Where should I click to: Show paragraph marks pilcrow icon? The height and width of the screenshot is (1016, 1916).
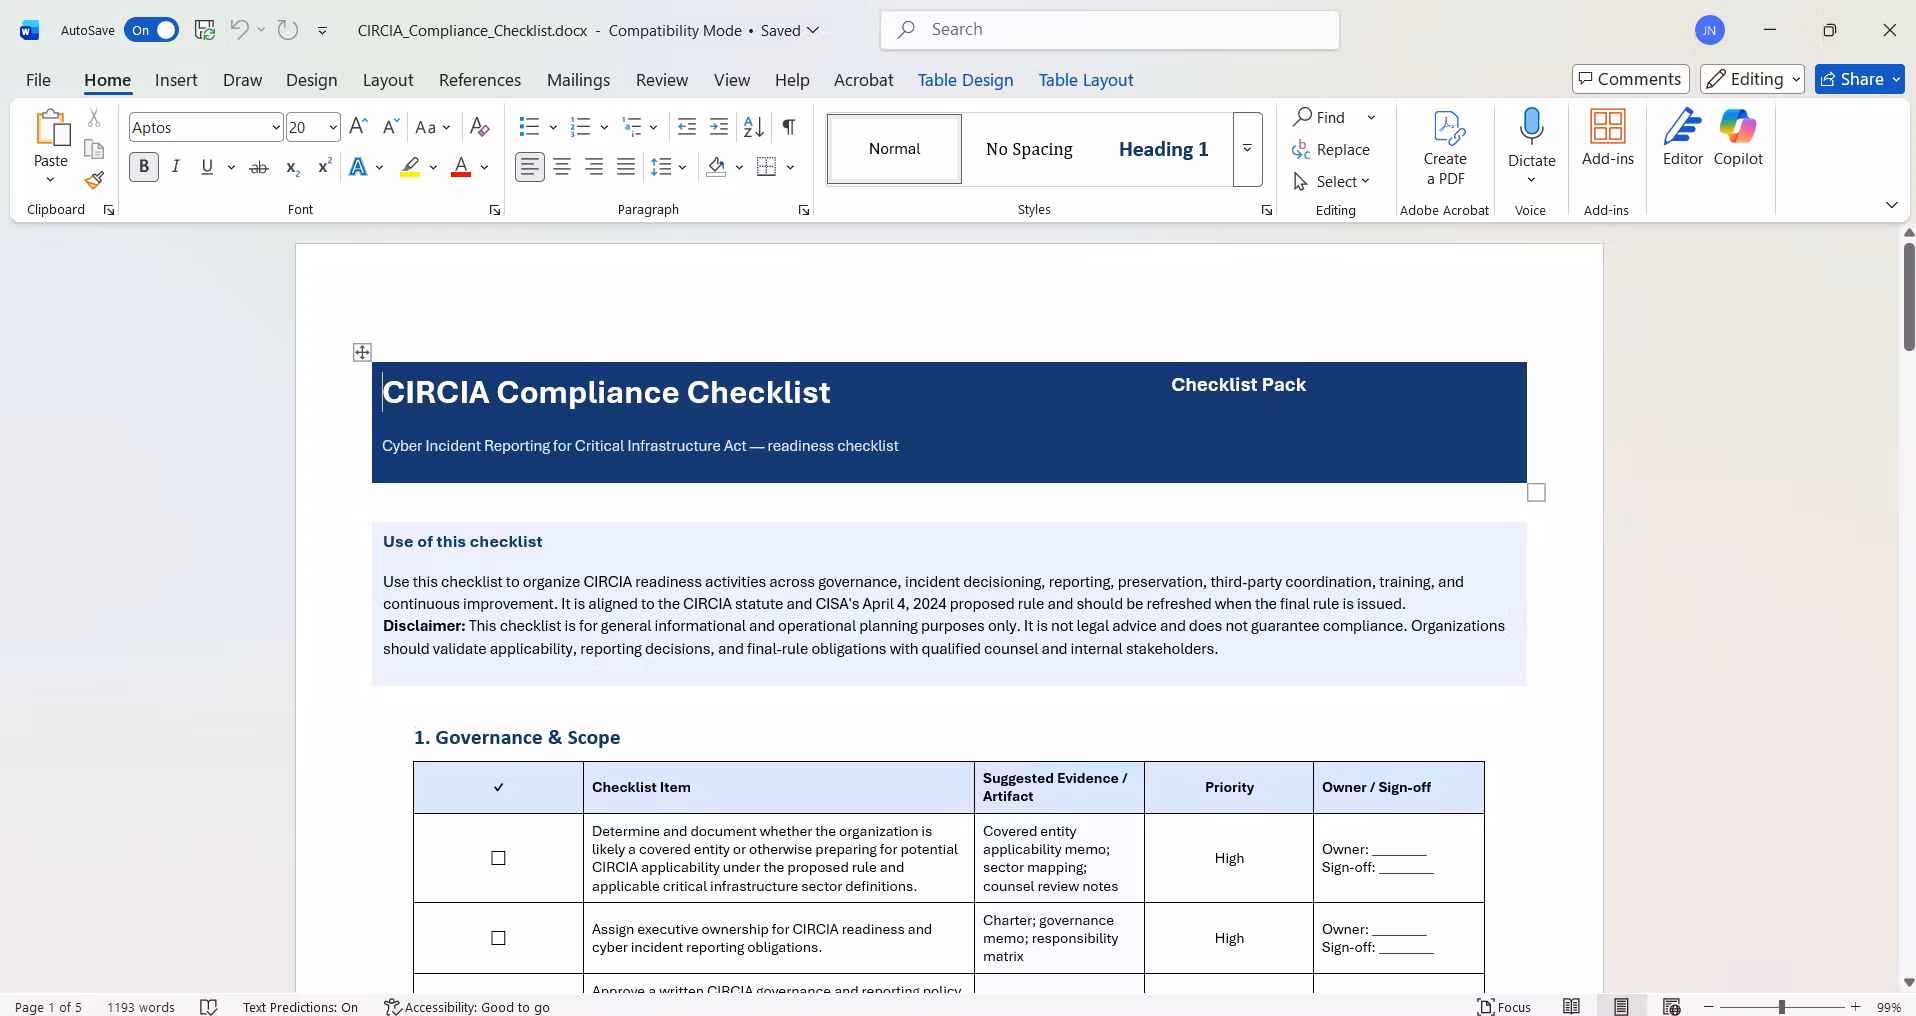[789, 127]
